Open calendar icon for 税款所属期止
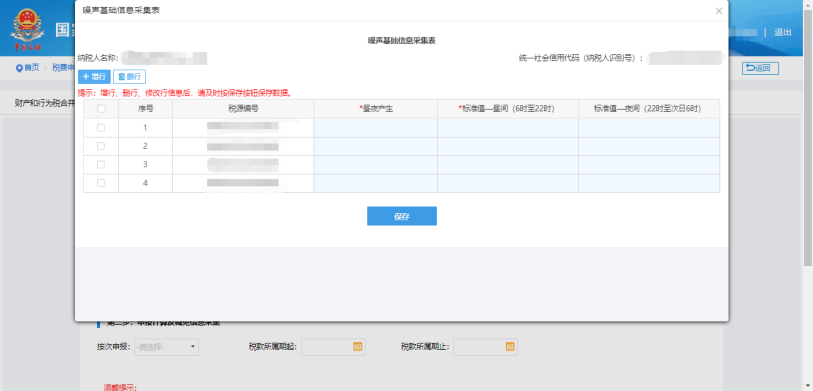Screen dimensions: 813x391 [x=510, y=347]
